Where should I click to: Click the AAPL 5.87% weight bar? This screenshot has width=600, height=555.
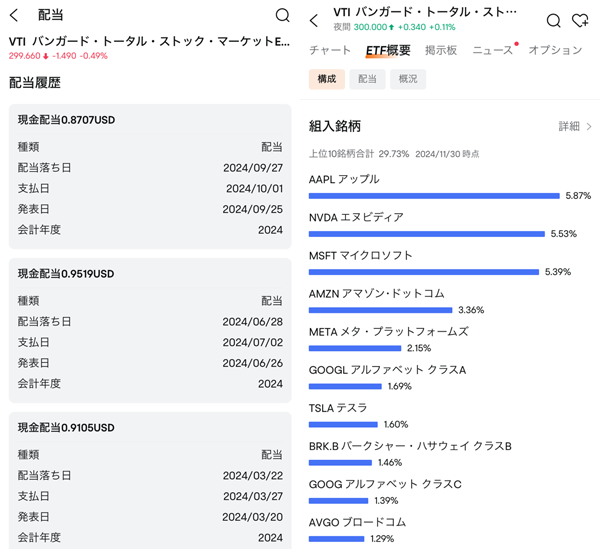[x=434, y=196]
